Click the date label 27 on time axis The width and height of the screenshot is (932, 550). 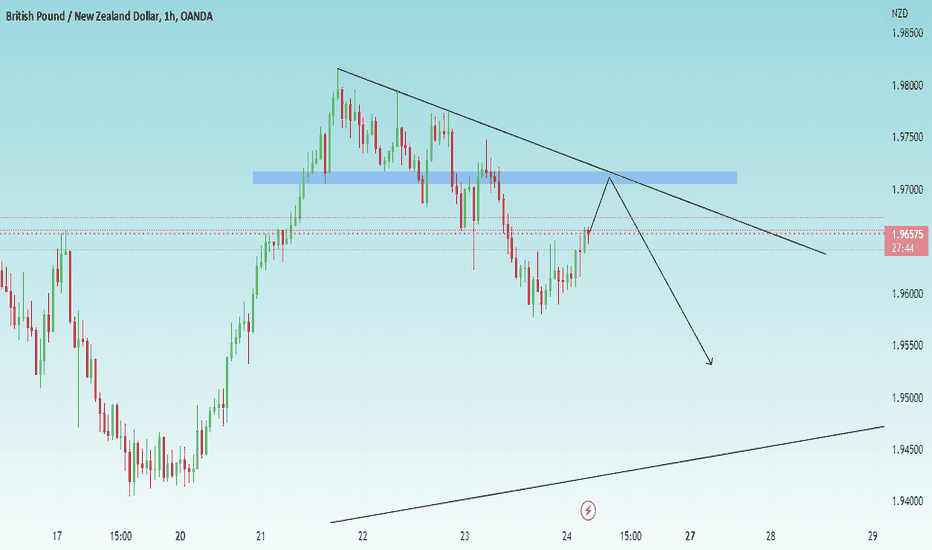[689, 536]
